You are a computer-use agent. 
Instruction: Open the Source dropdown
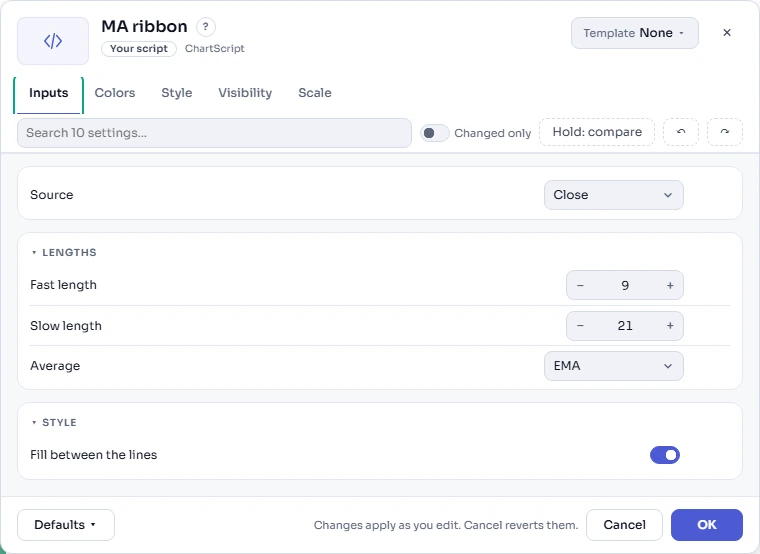click(614, 195)
